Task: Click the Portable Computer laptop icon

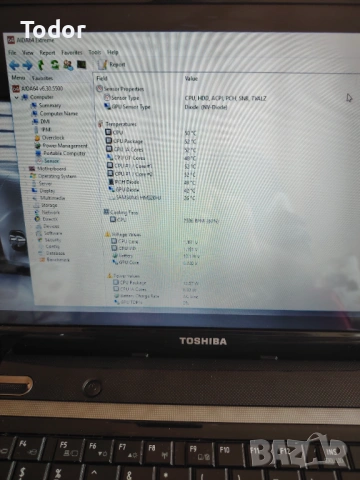Action: 38,153
